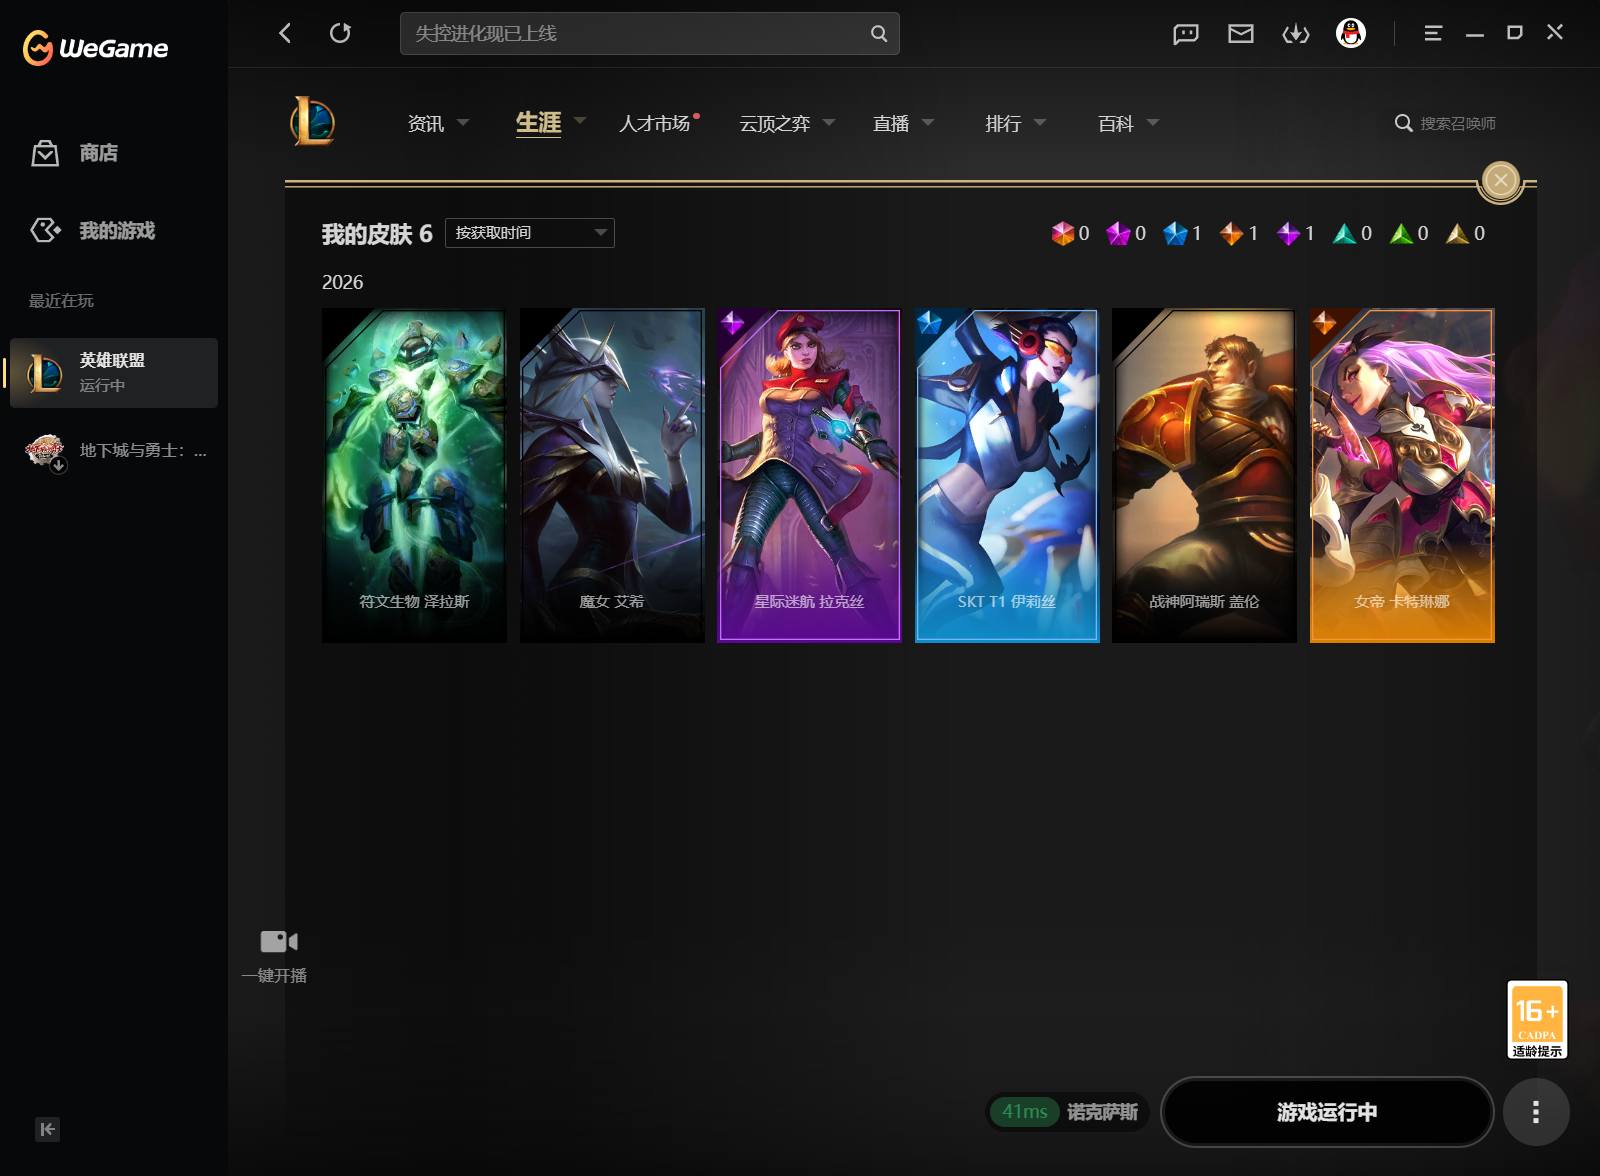The width and height of the screenshot is (1600, 1176).
Task: Select the 诺克萨斯 server latency indicator
Action: coord(1068,1112)
